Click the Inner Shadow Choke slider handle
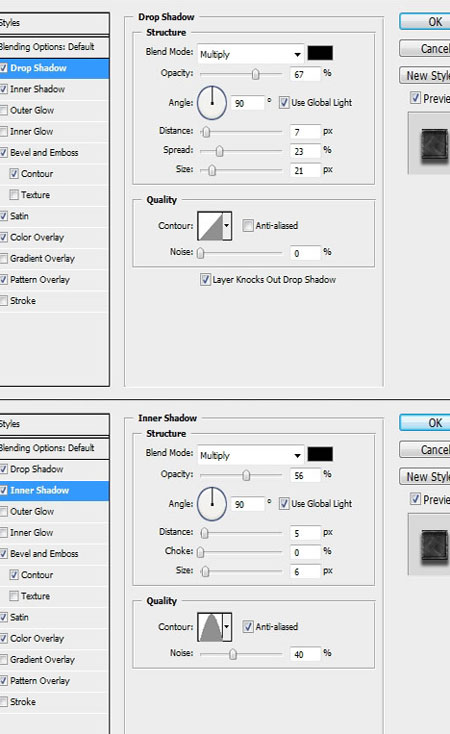 [200, 552]
